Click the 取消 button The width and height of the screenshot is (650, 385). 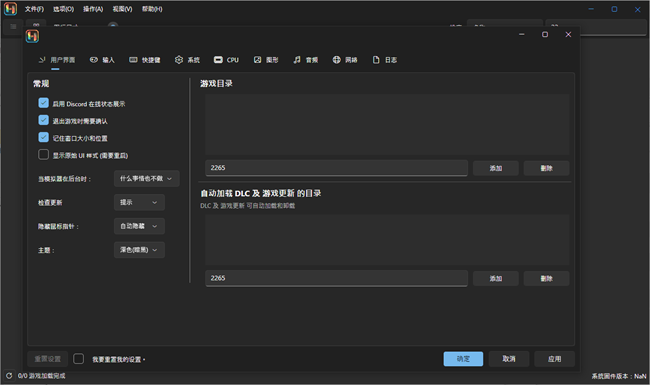(x=509, y=359)
